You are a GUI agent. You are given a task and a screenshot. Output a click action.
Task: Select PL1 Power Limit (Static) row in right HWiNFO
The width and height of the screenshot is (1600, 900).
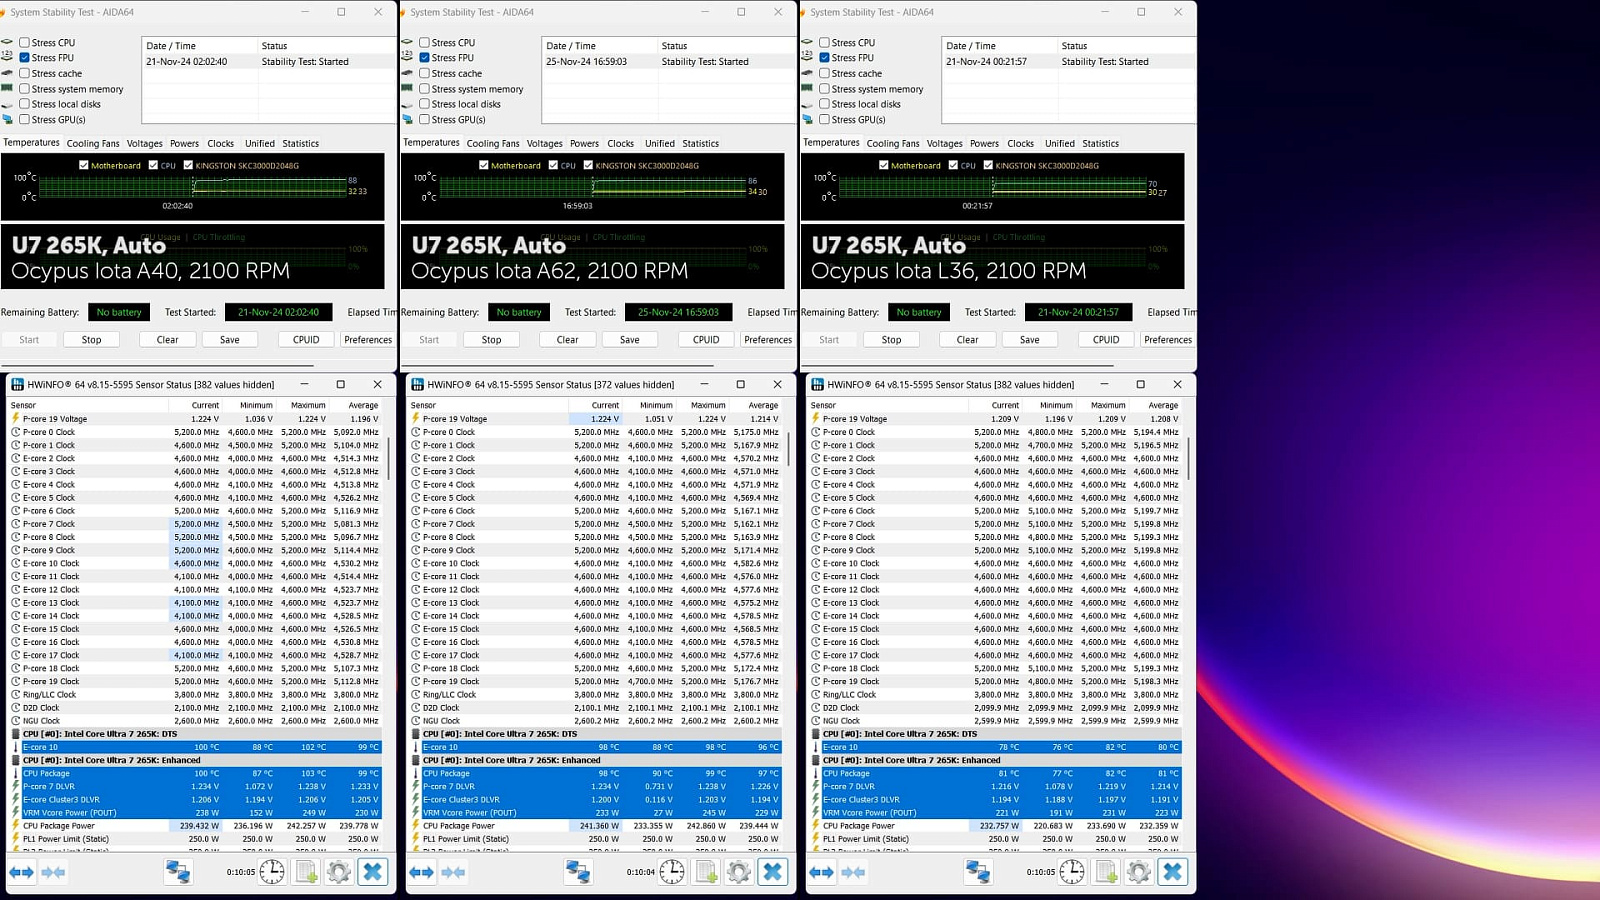(996, 839)
